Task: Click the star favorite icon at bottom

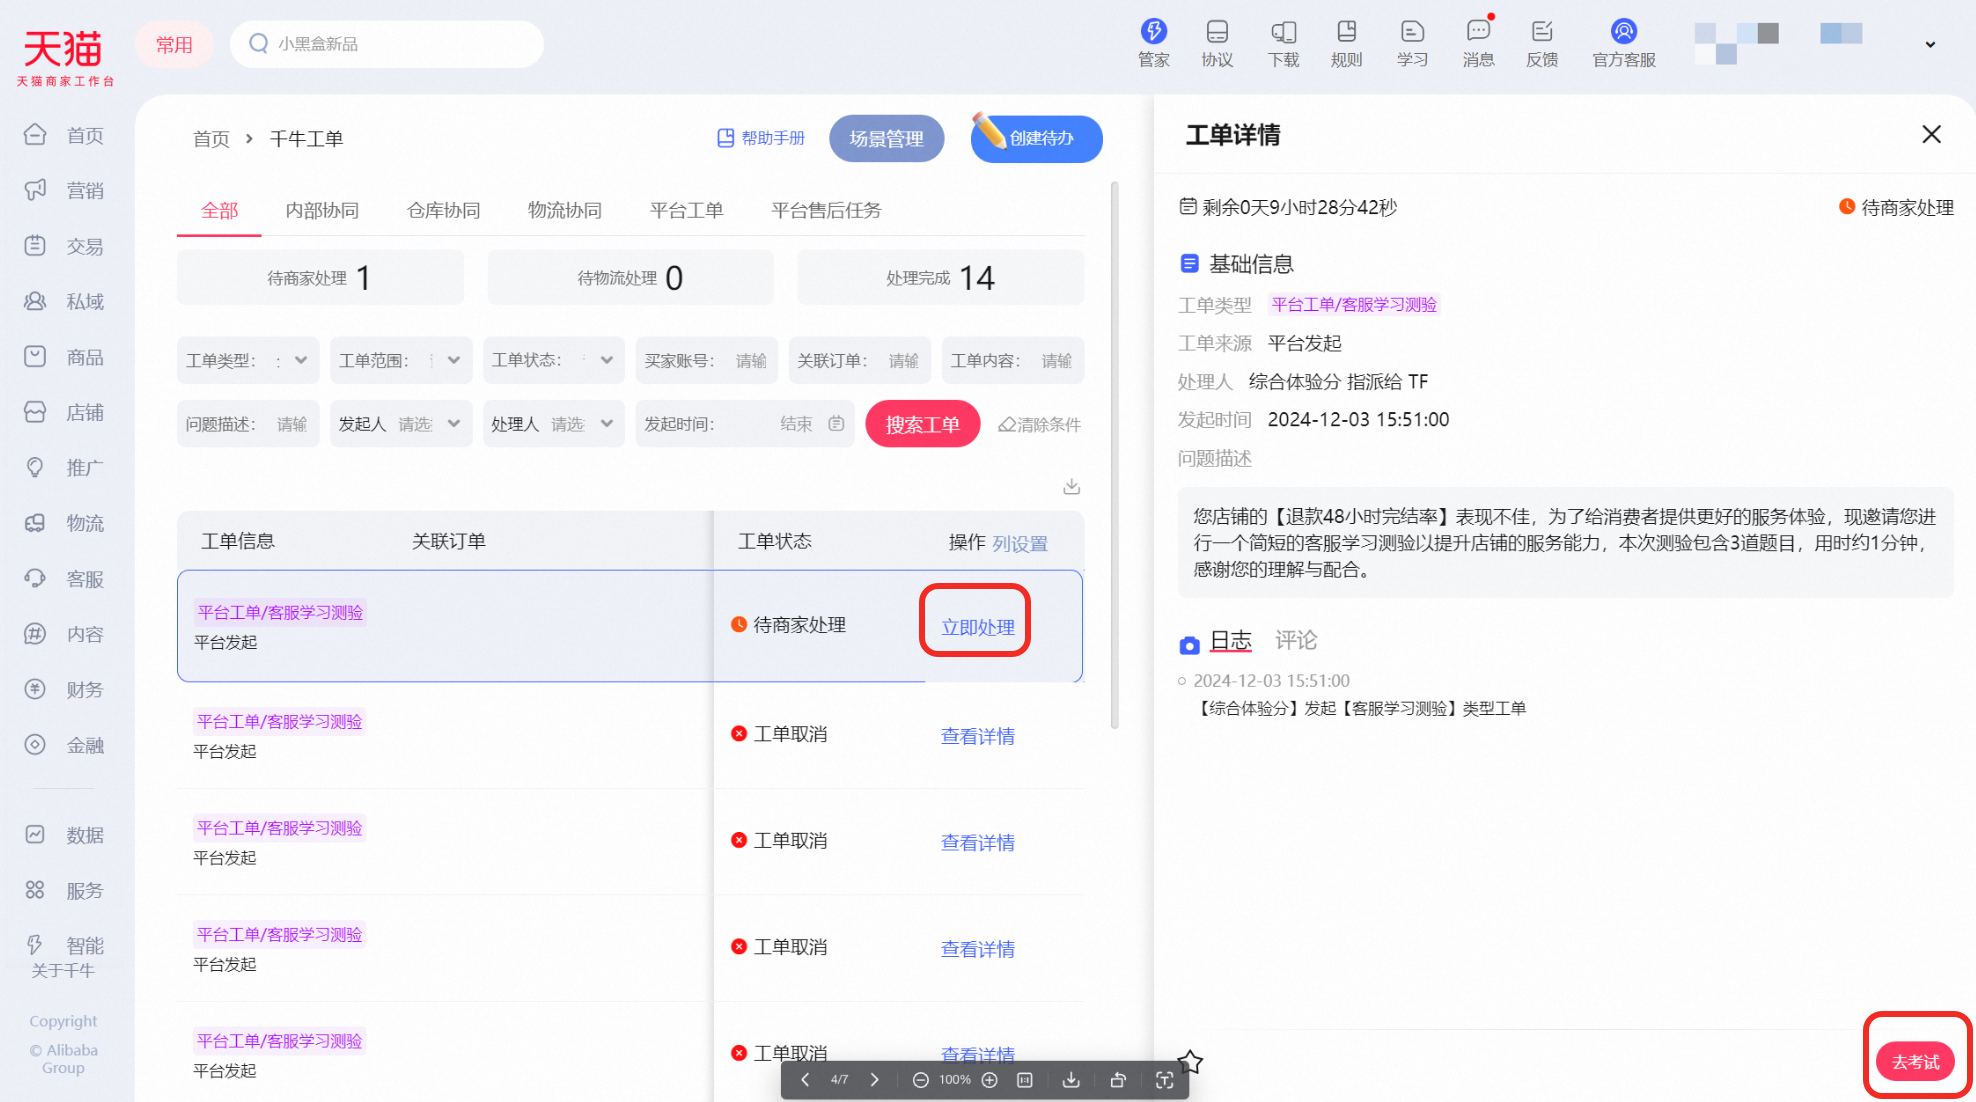Action: [x=1190, y=1061]
